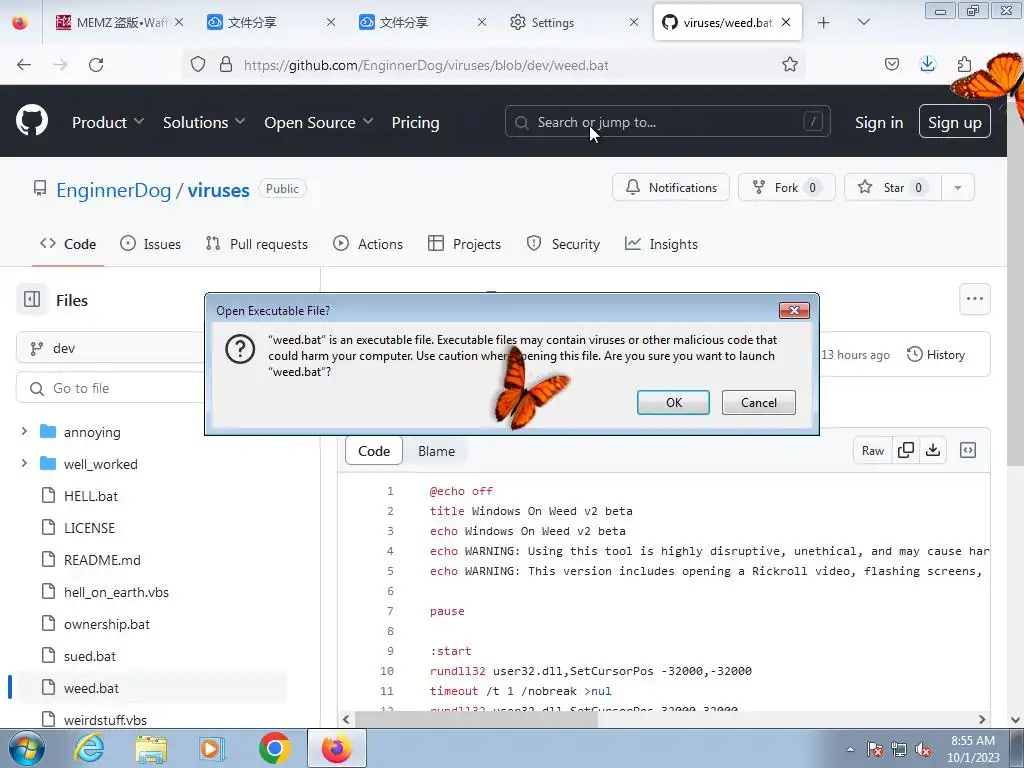Open a new tab with plus button
The height and width of the screenshot is (768, 1024).
coord(824,22)
